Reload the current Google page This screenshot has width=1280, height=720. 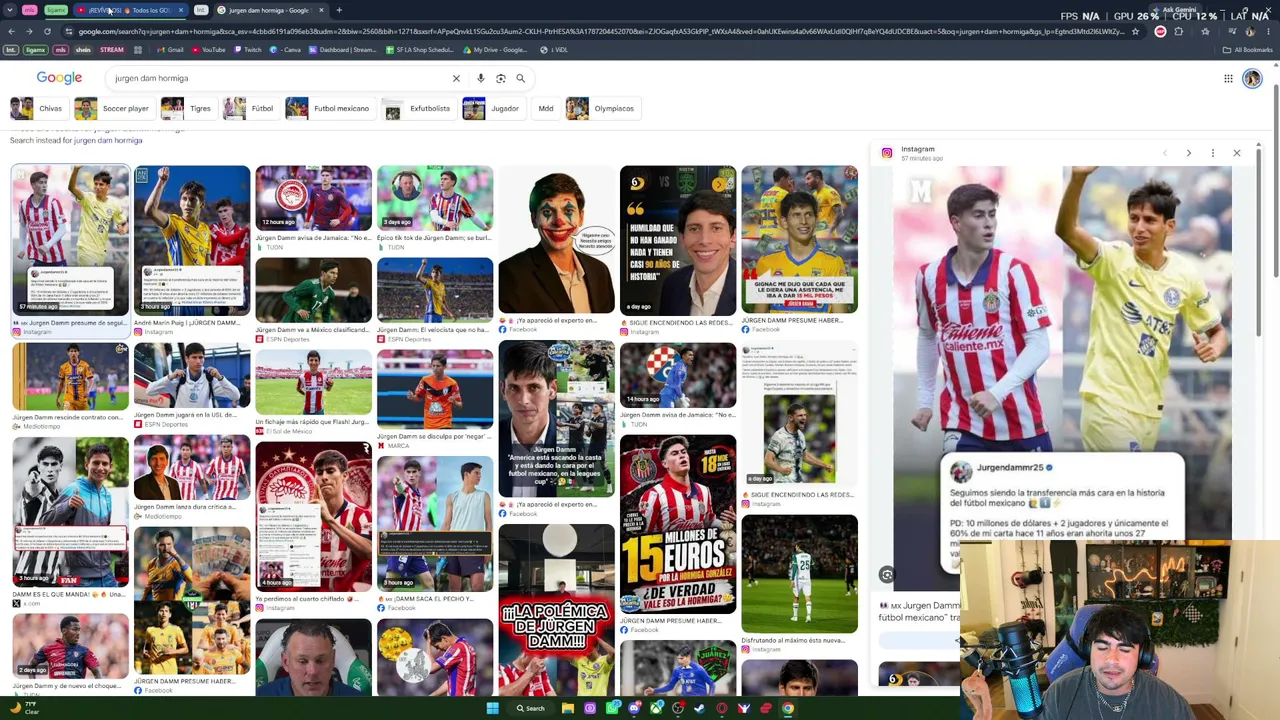click(47, 31)
